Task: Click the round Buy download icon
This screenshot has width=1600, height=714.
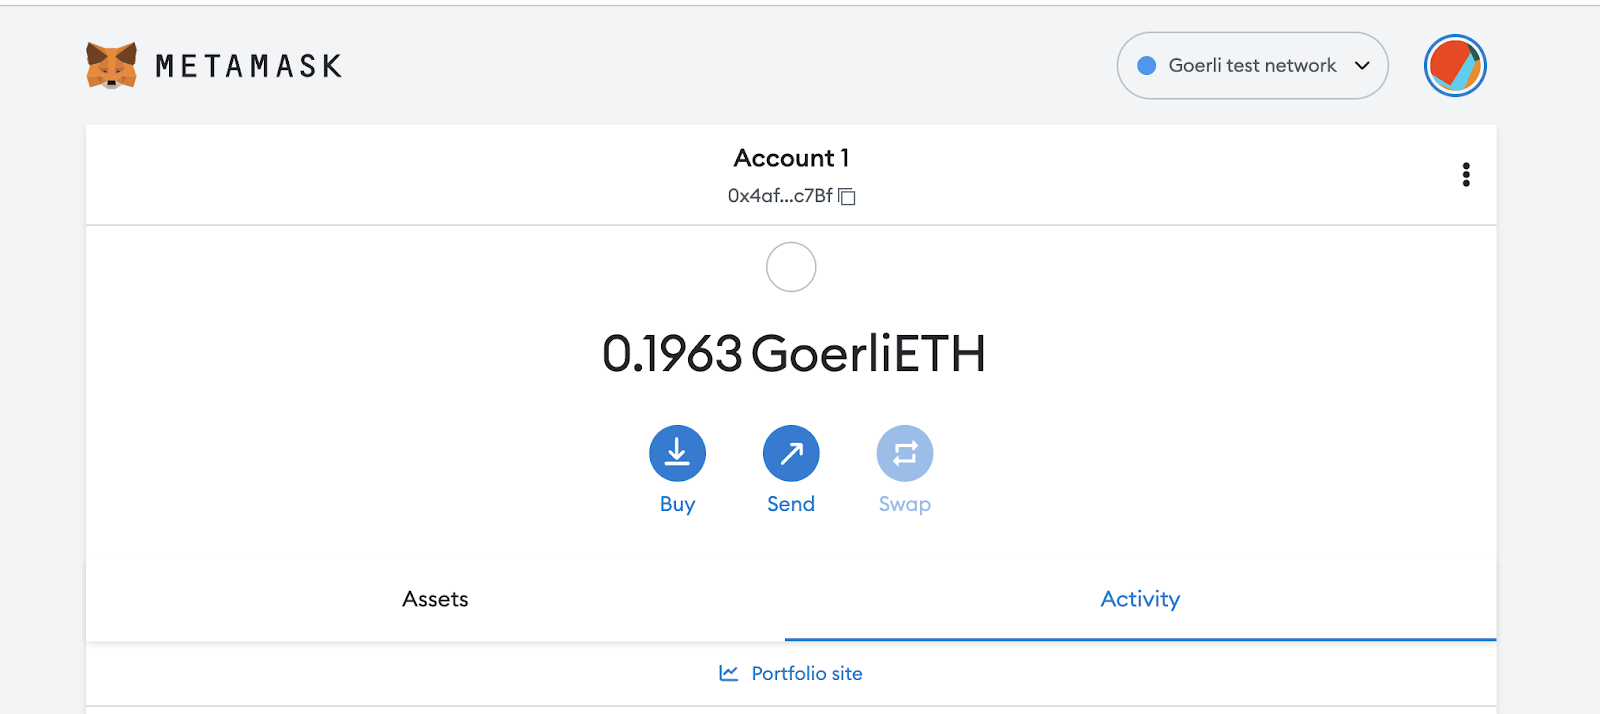Action: click(x=677, y=454)
